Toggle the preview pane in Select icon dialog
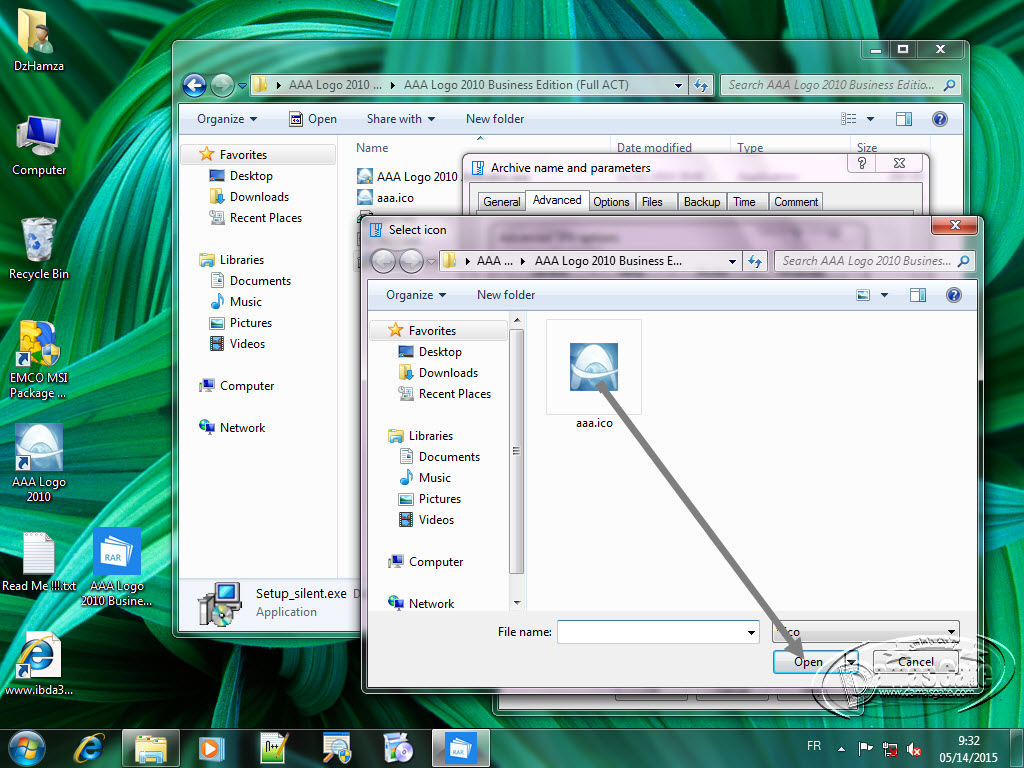Image resolution: width=1024 pixels, height=768 pixels. pyautogui.click(x=918, y=295)
